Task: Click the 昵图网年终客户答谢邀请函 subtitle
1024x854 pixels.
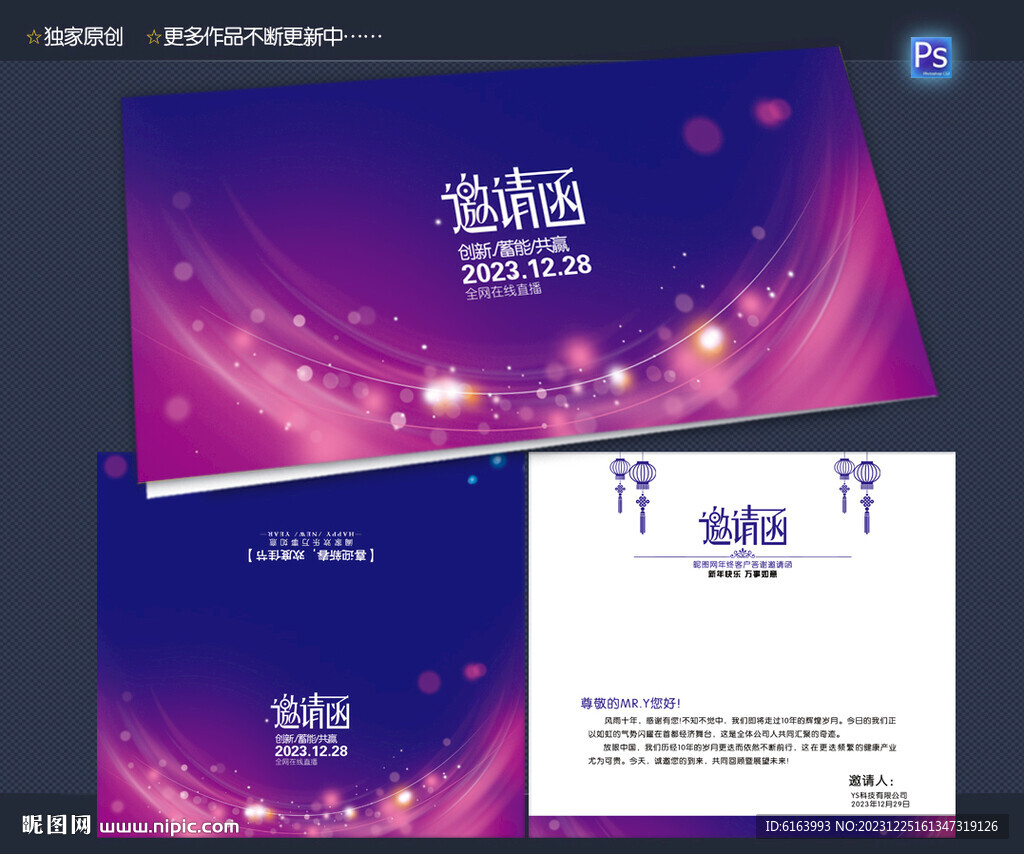Action: pos(743,564)
